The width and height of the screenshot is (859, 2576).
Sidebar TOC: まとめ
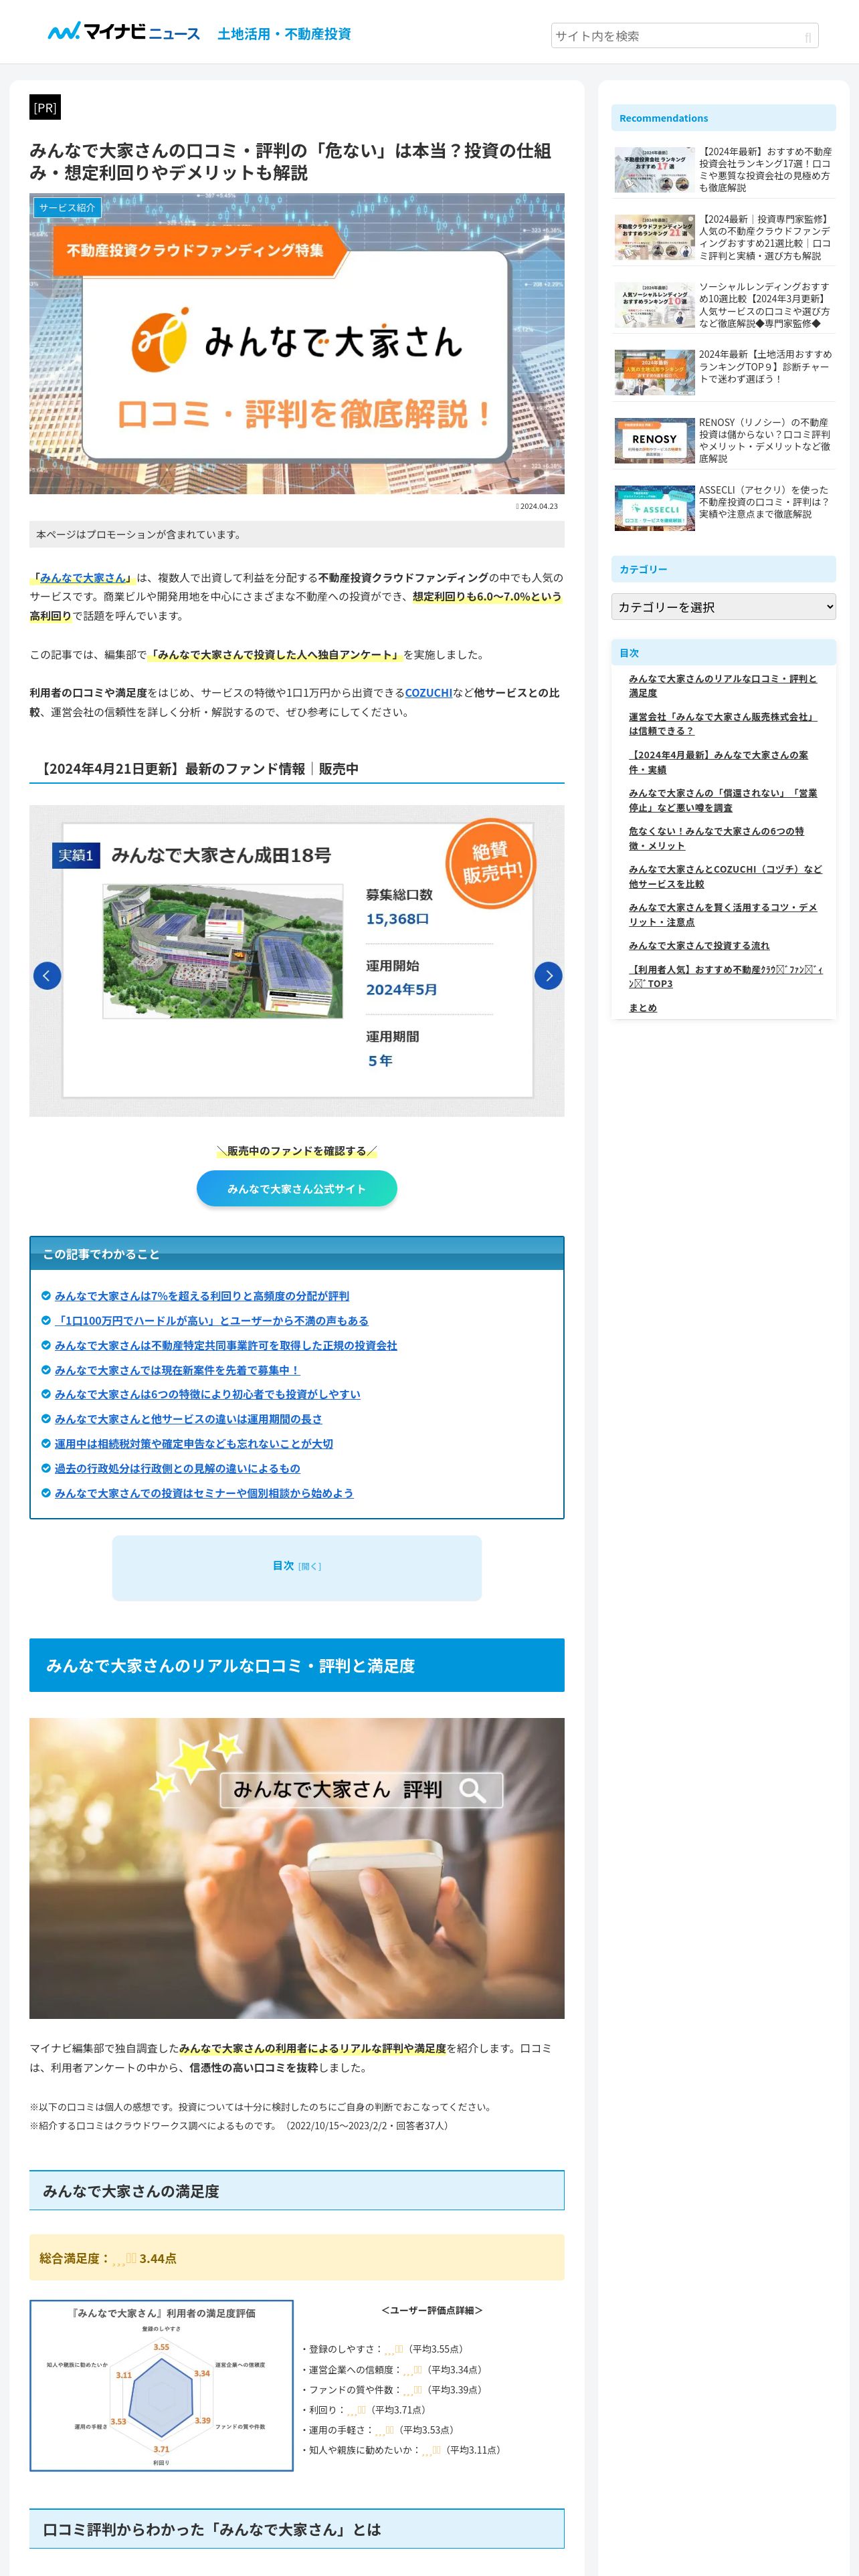tap(643, 1008)
